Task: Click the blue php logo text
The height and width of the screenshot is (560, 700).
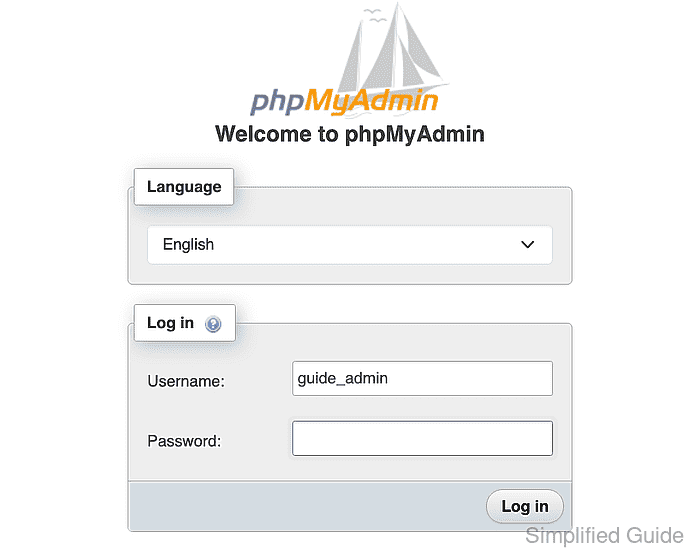Action: (278, 101)
